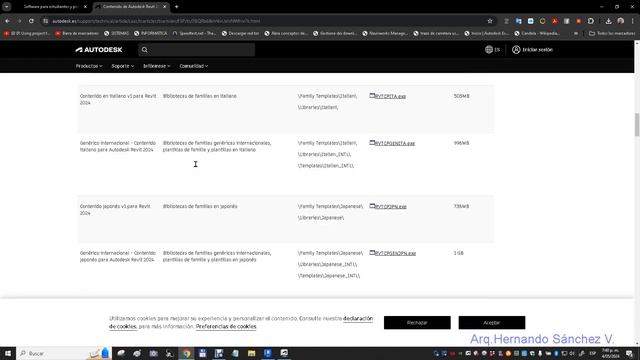Click 'Contenido japonés v1 para Revit 2024'

point(115,209)
